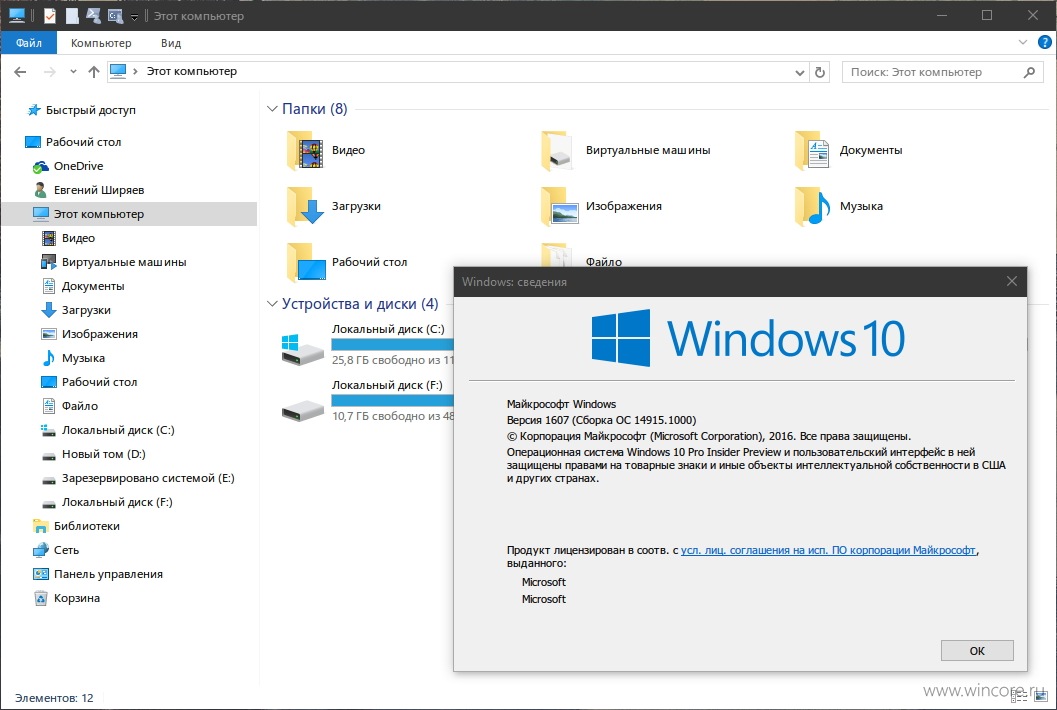Click the Корзина recycle bin icon

click(x=40, y=598)
